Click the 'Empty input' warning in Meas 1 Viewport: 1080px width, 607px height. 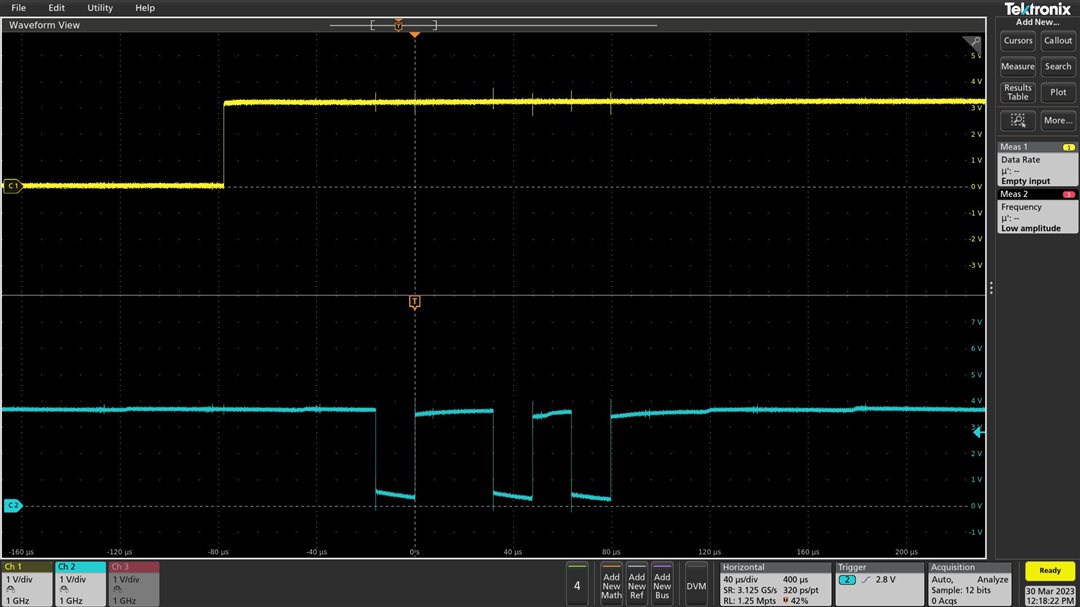pyautogui.click(x=1026, y=181)
